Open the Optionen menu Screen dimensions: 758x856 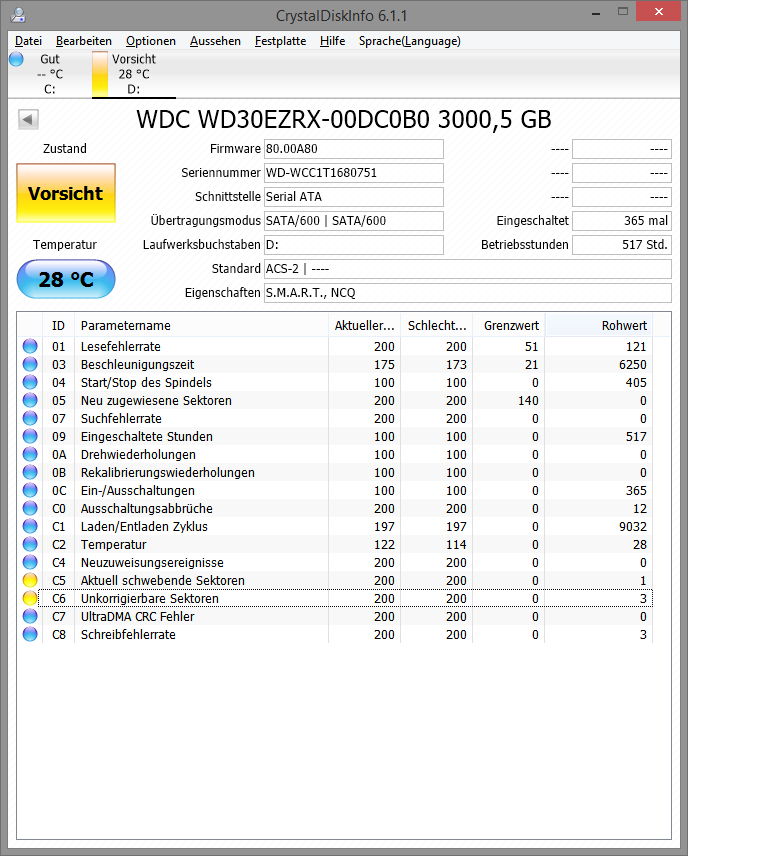point(151,41)
